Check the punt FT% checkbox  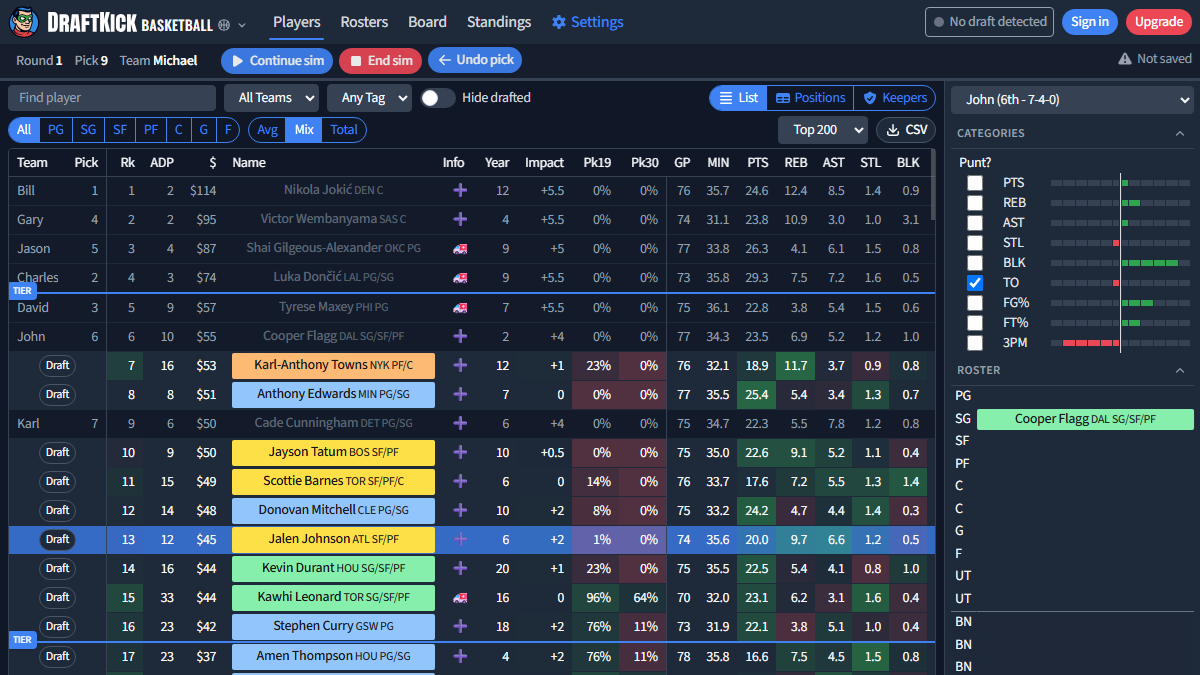point(975,323)
